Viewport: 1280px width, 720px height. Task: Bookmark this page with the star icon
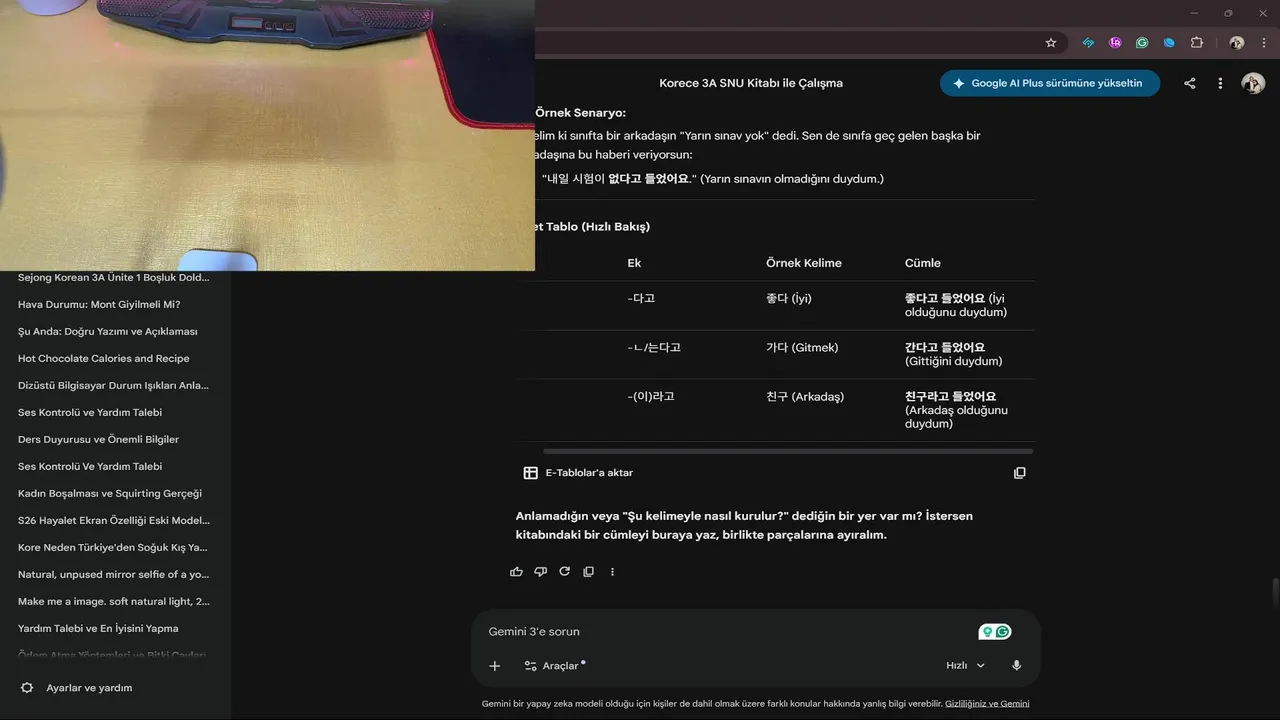[1051, 43]
